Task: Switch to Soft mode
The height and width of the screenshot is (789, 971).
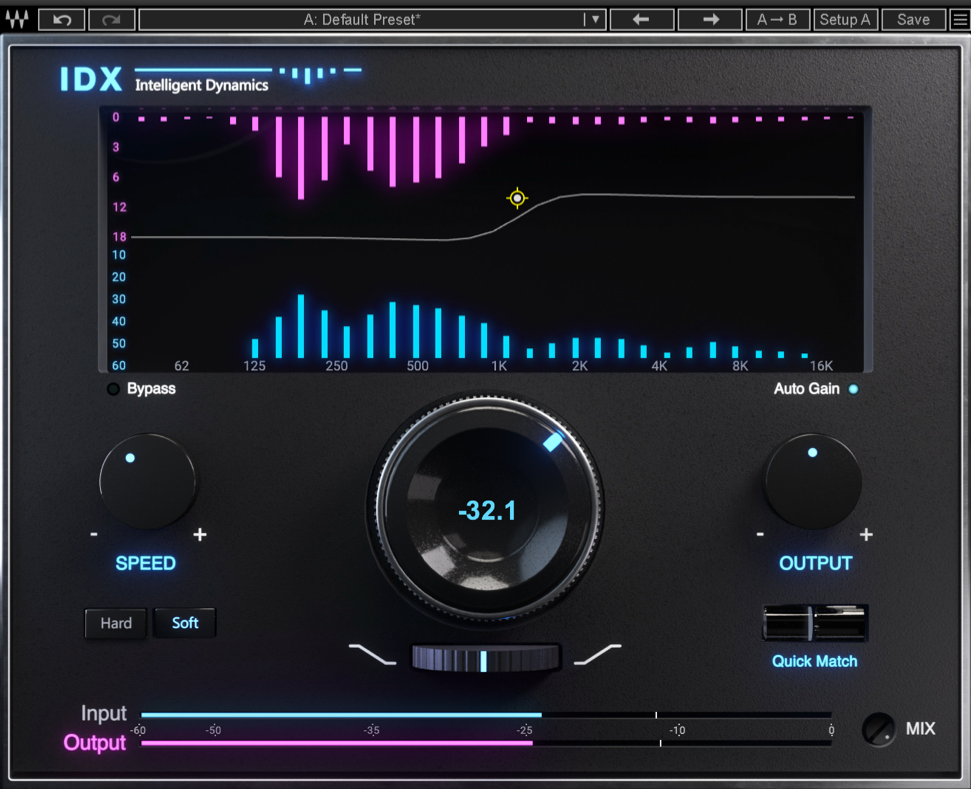Action: pyautogui.click(x=184, y=623)
